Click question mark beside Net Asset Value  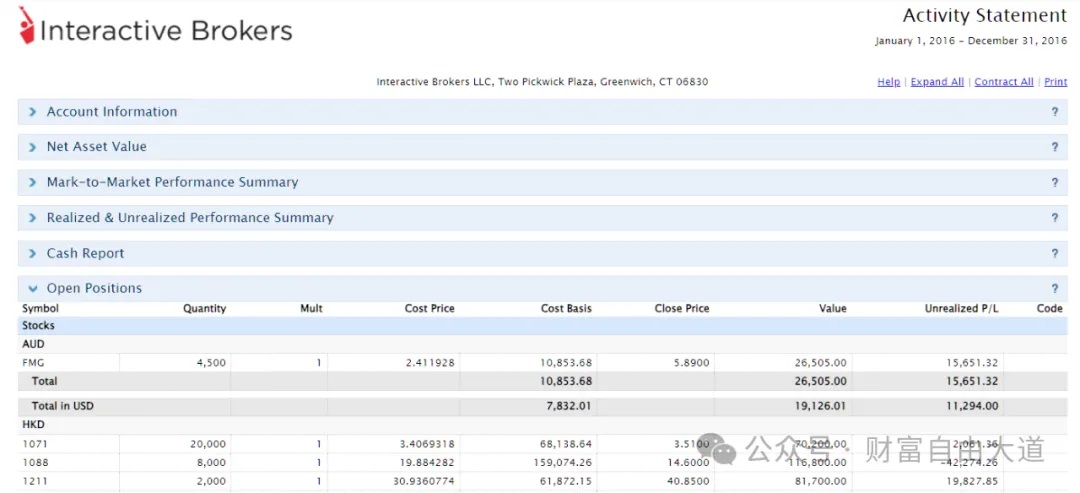coord(1054,147)
